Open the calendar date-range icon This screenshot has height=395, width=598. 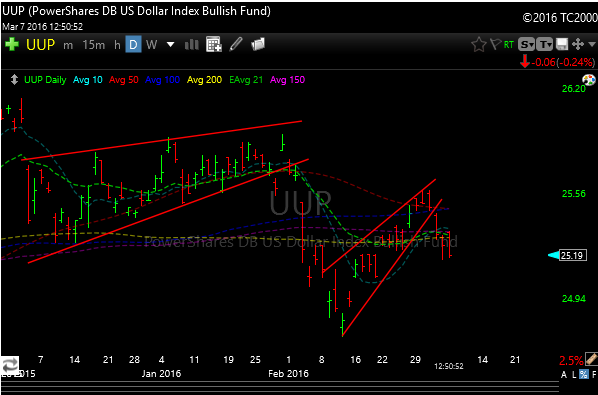(214, 44)
